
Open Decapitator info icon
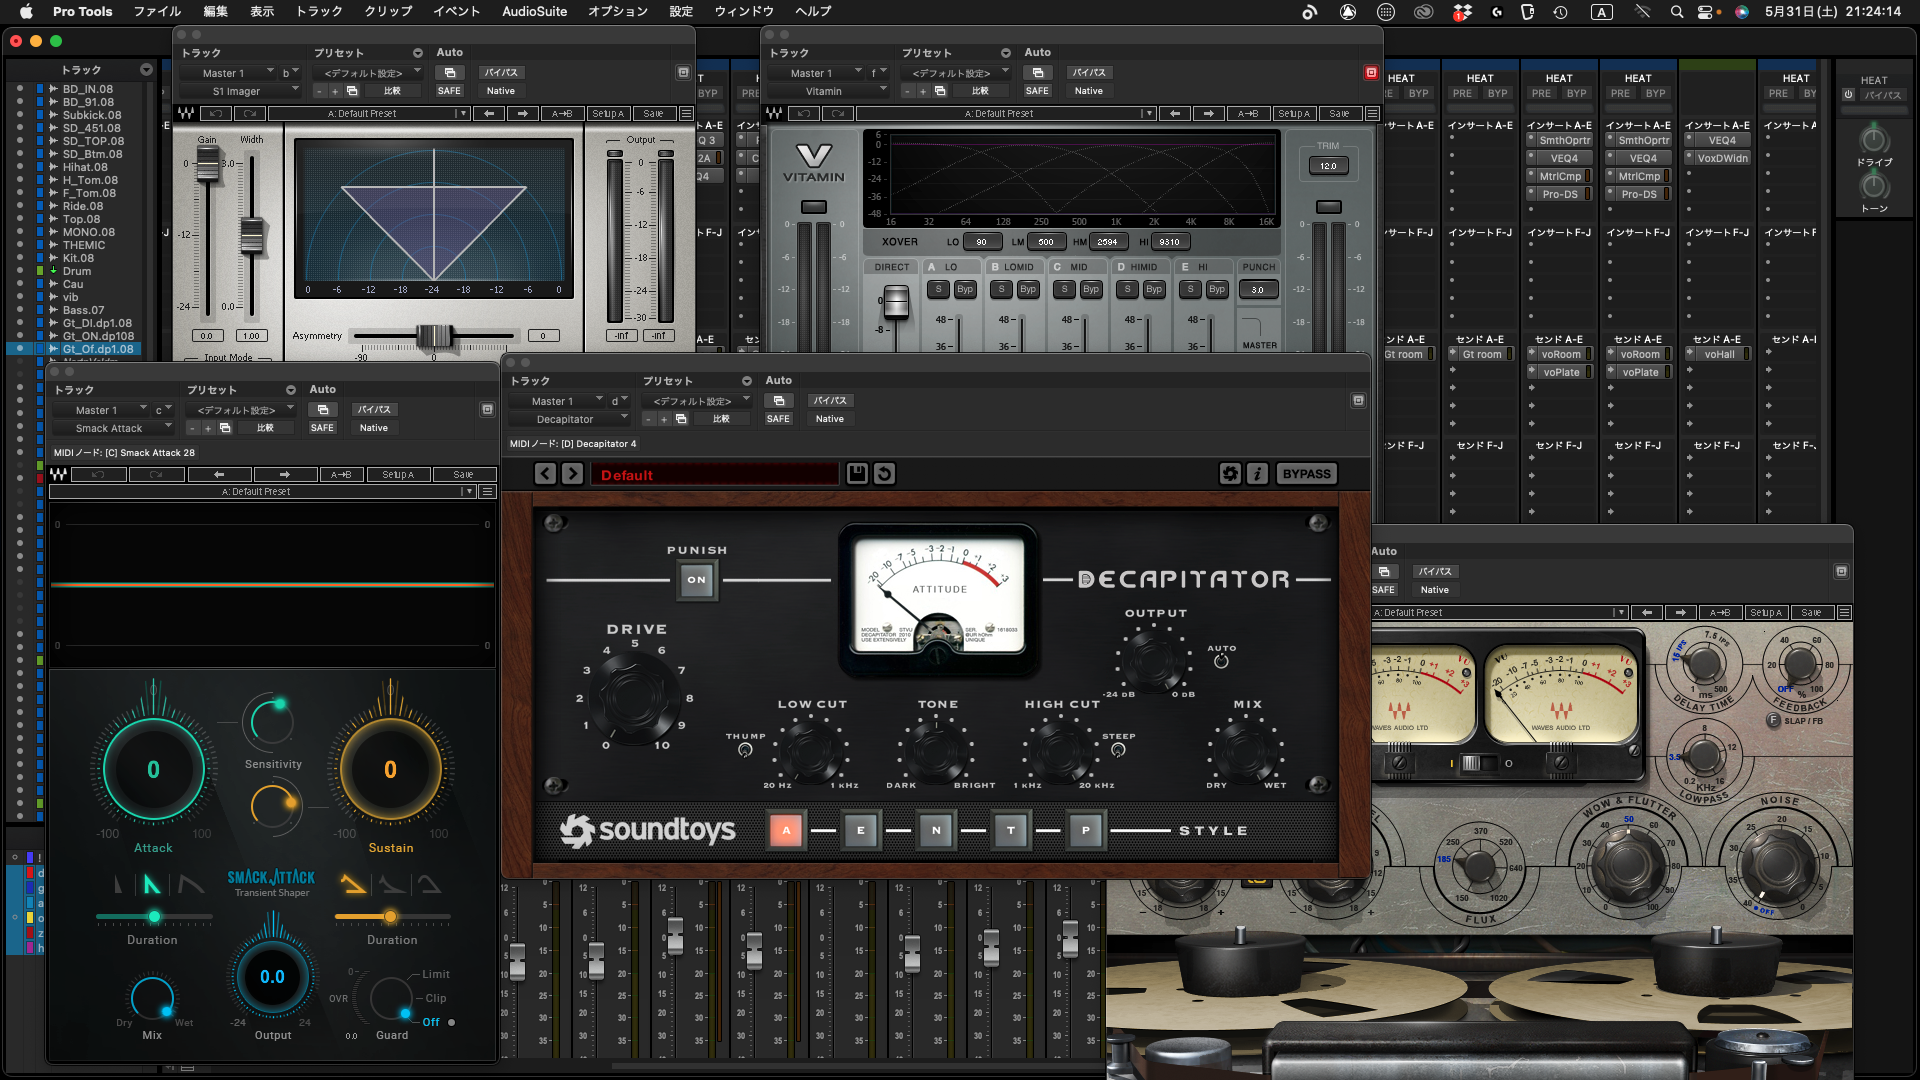(x=1257, y=474)
